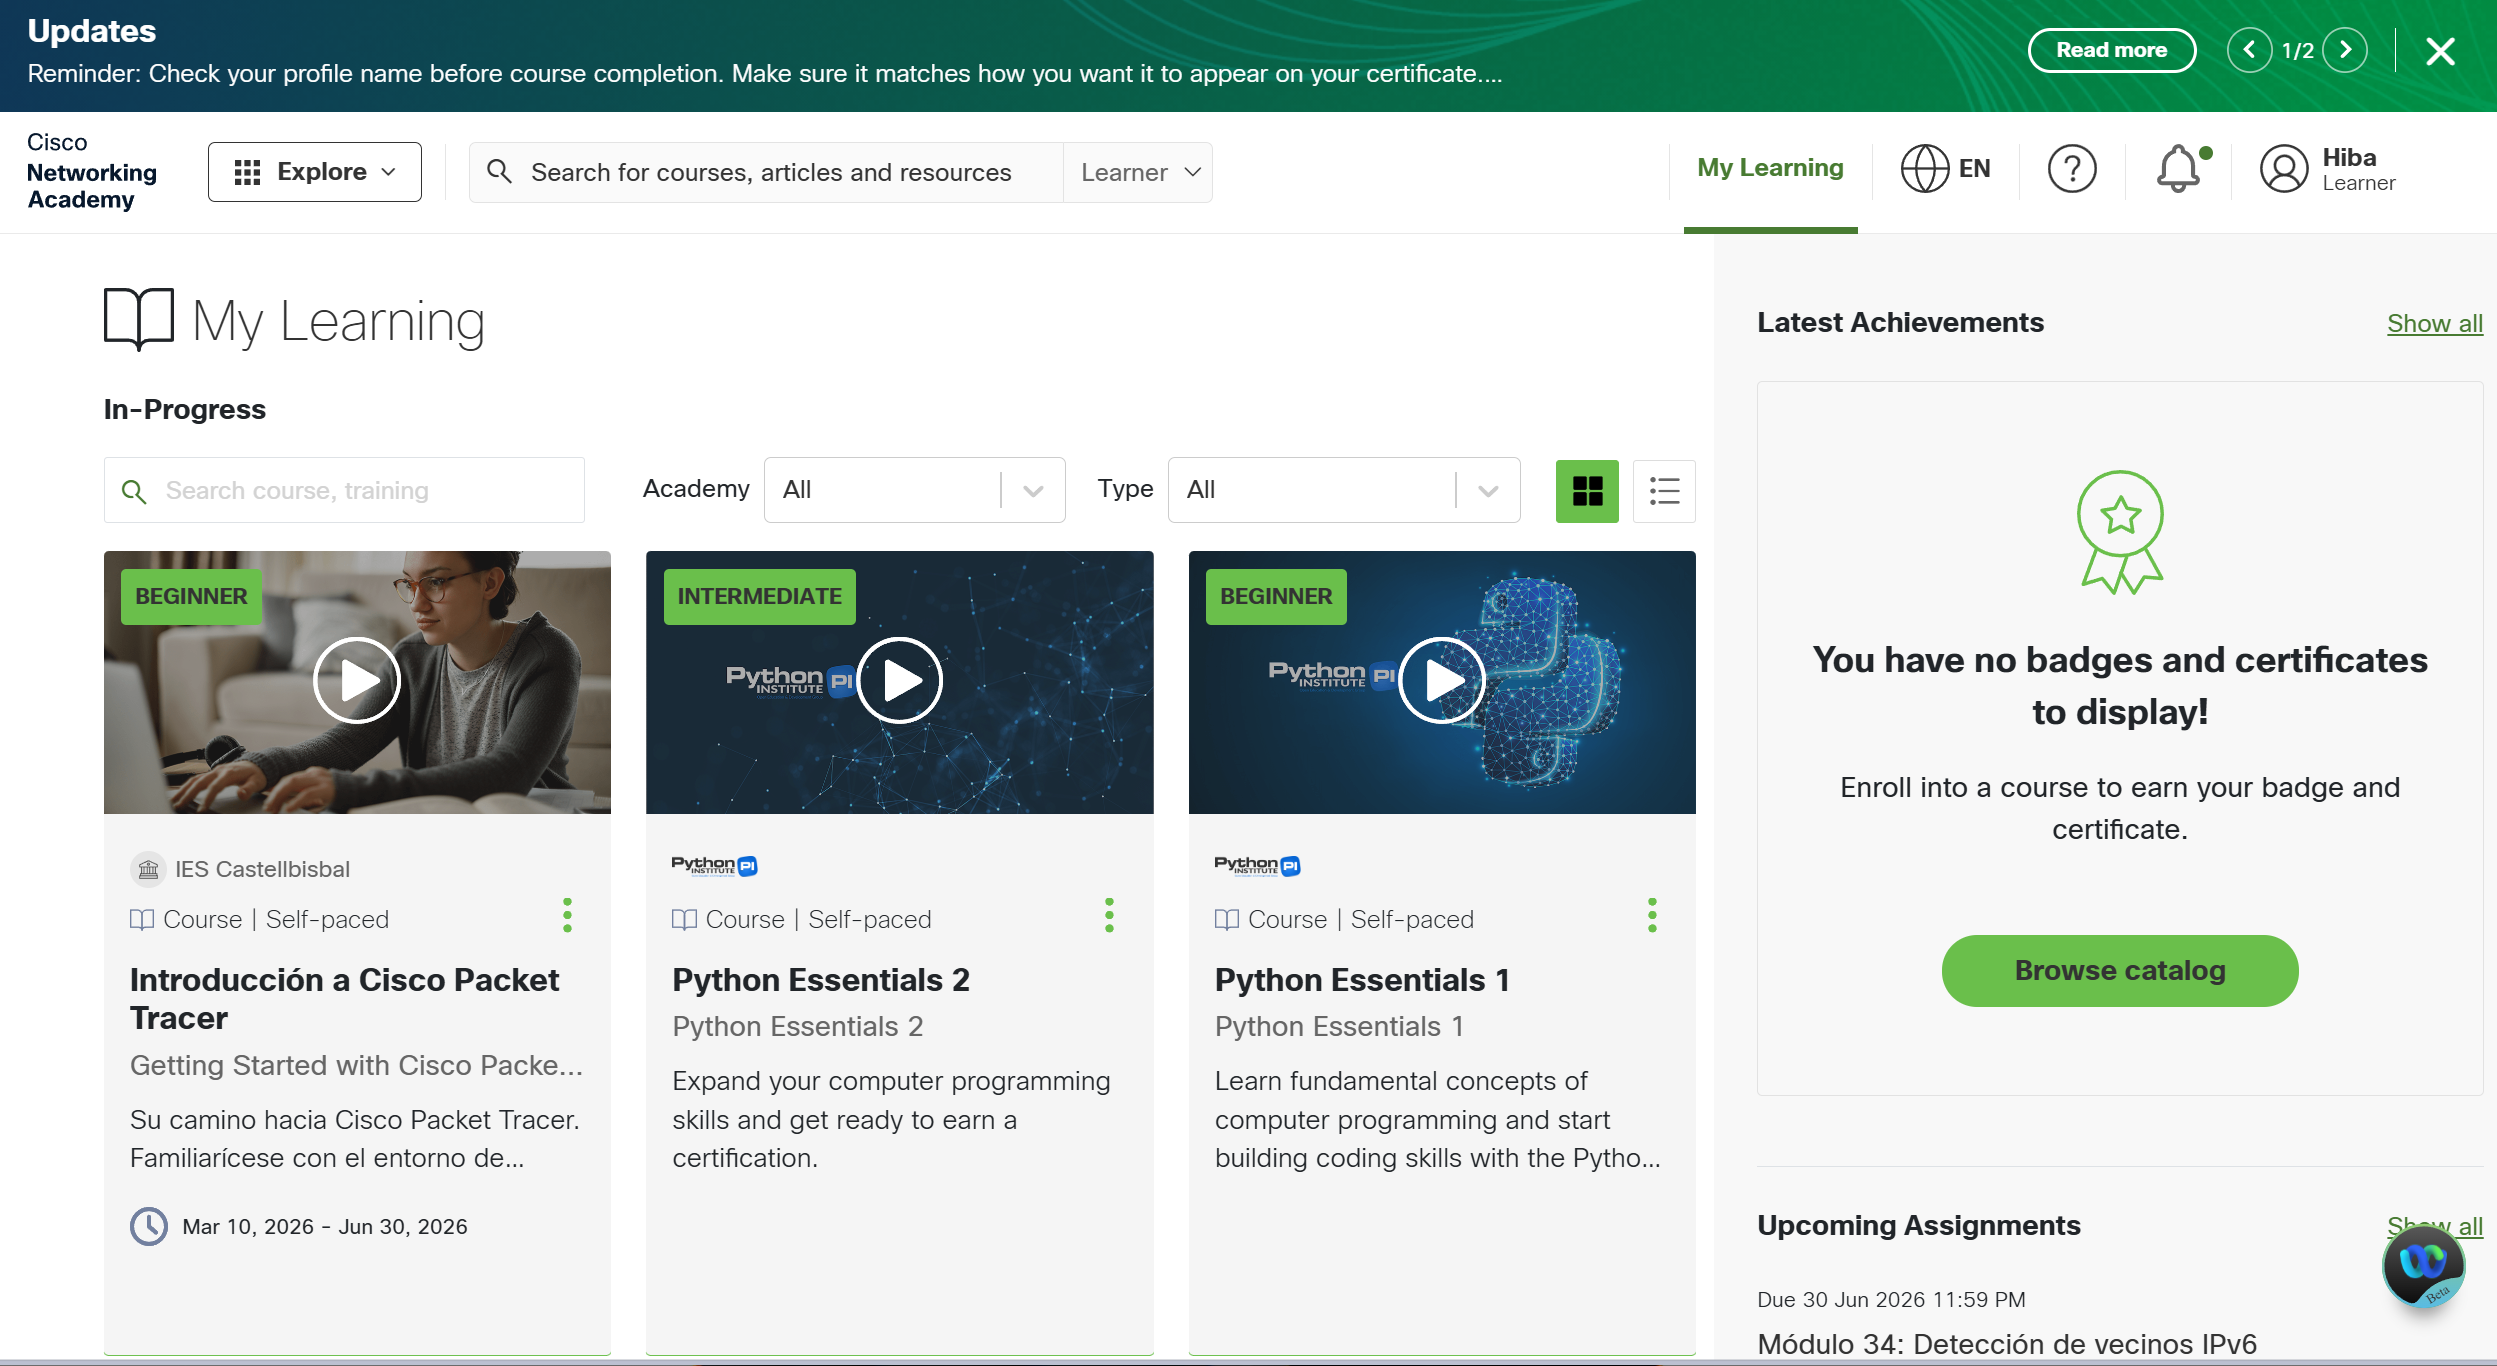2497x1366 pixels.
Task: Play Introducción a Cisco Packet Tracer video
Action: click(x=357, y=681)
